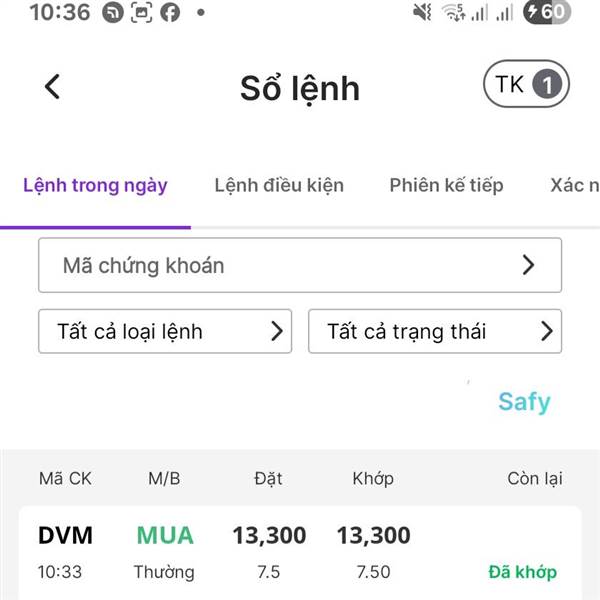Tap the Mã CK column header
Viewport: 600px width, 600px height.
pos(65,479)
